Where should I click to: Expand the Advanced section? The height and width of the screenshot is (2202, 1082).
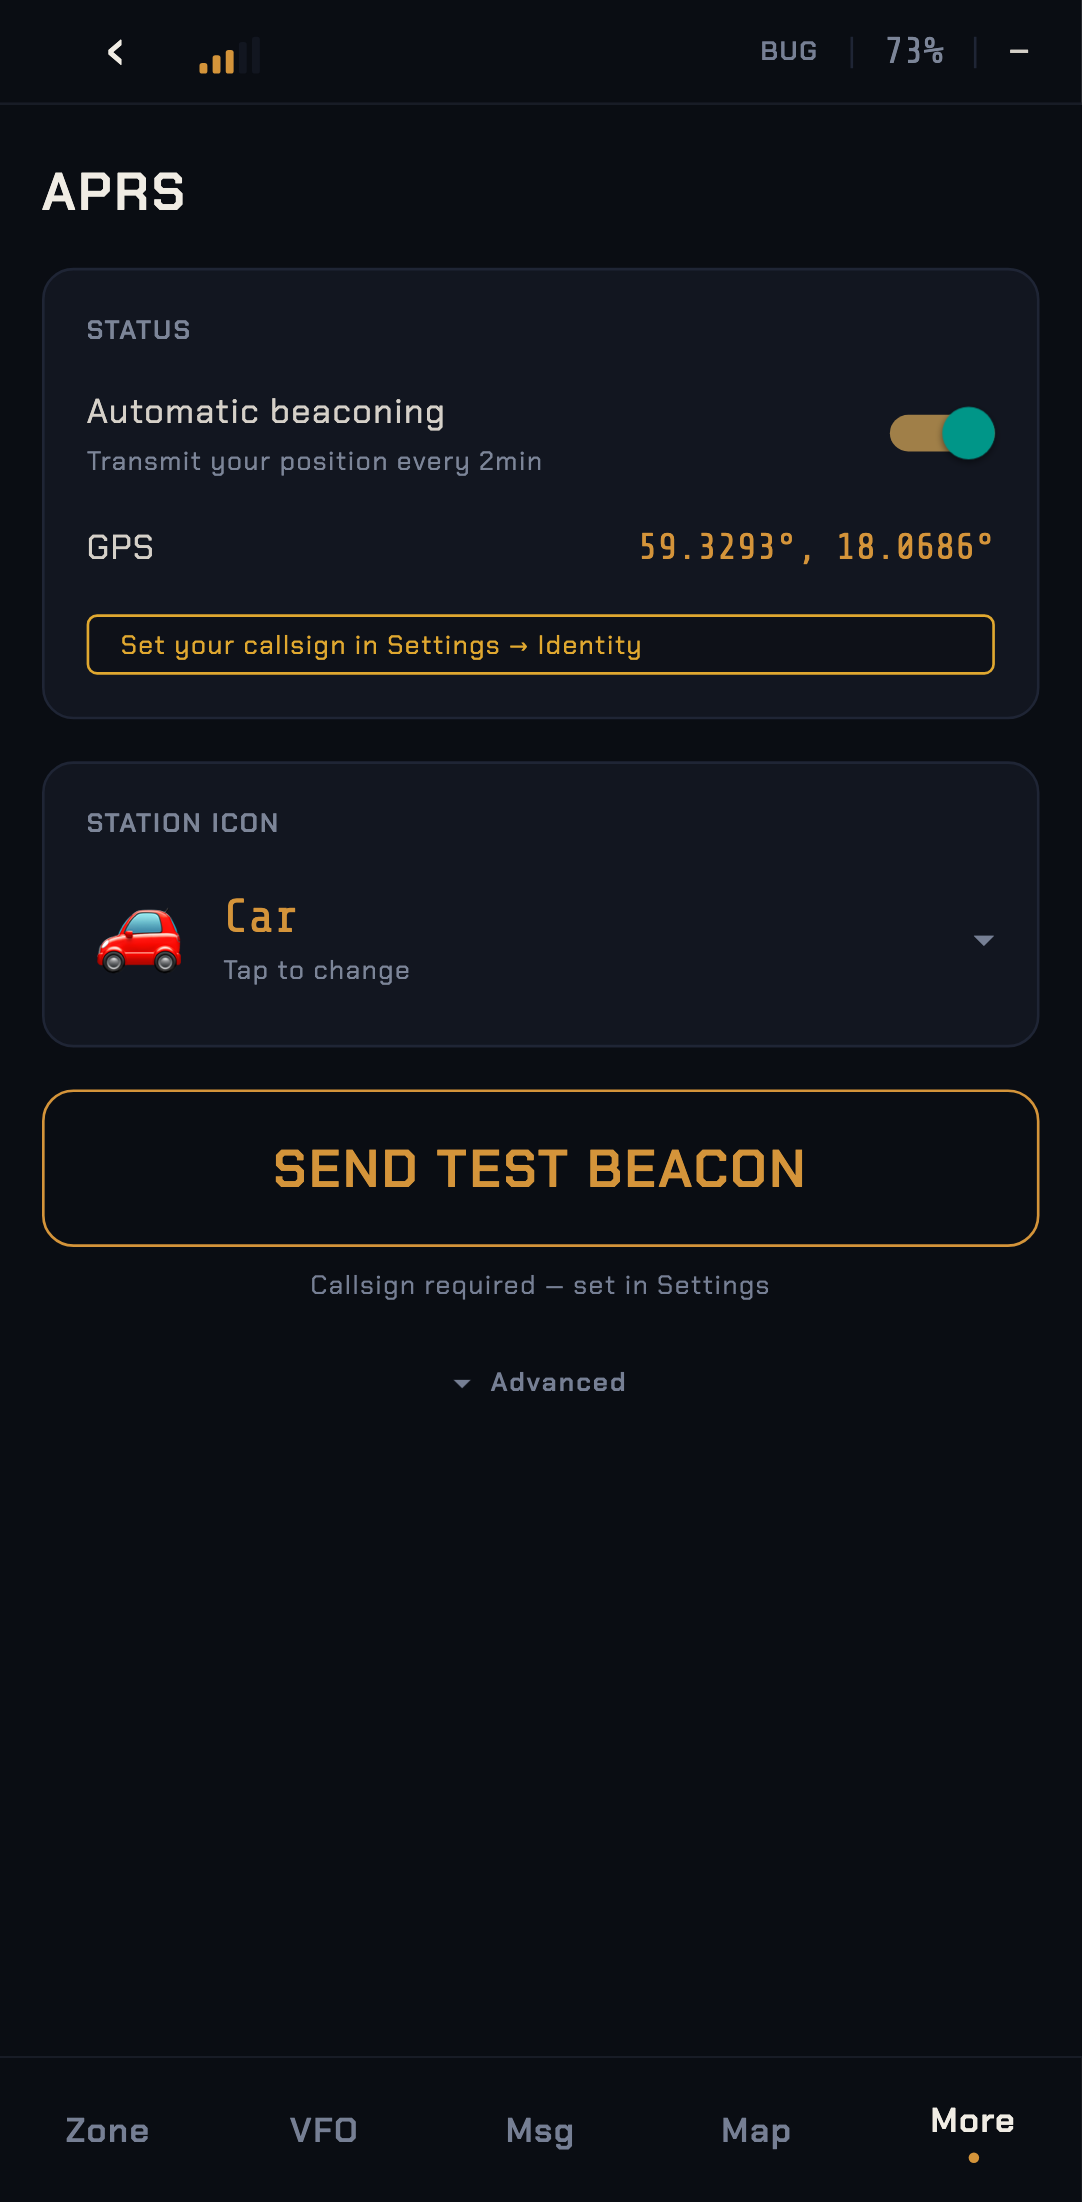(540, 1382)
